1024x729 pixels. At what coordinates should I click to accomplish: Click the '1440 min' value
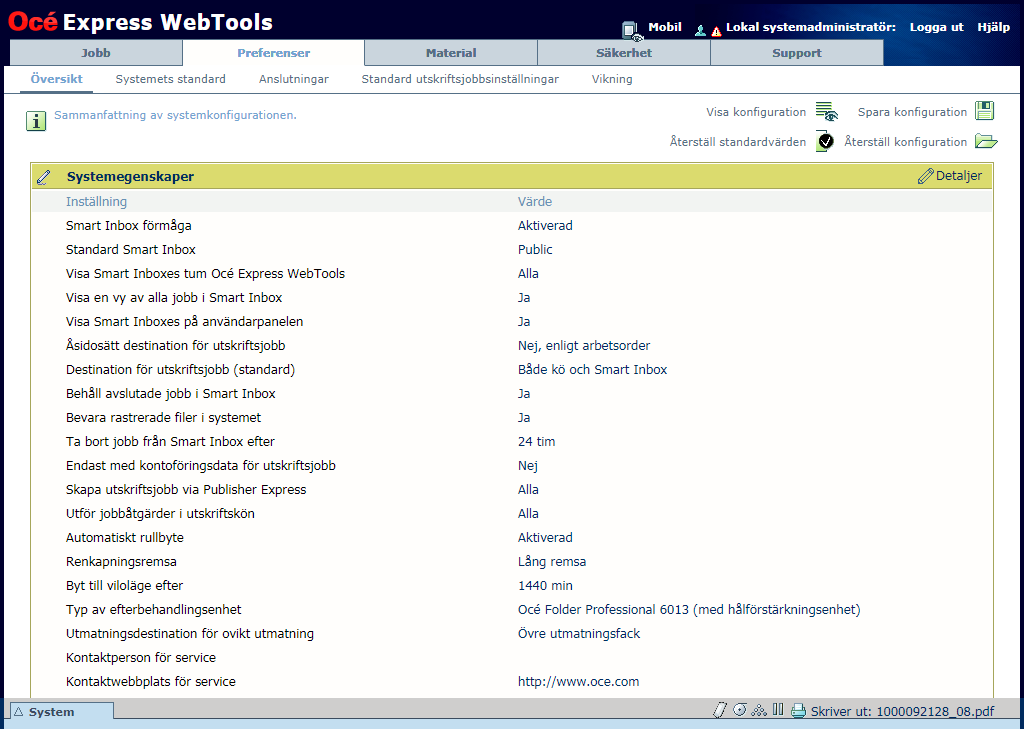click(x=545, y=586)
